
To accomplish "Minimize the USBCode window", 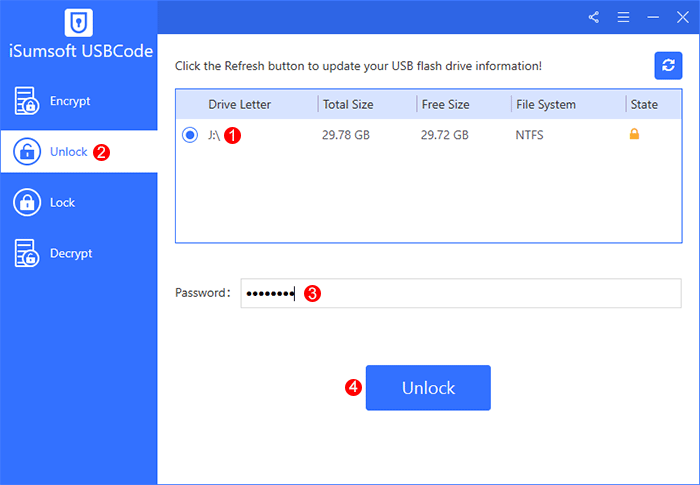I will (653, 17).
